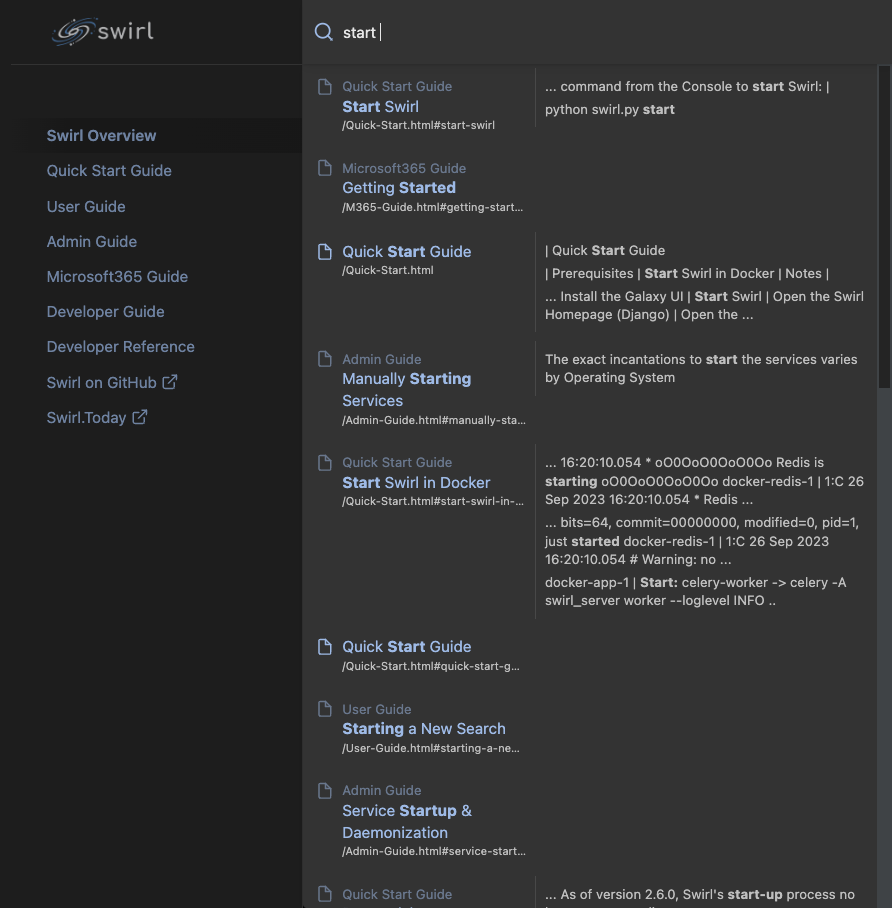Image resolution: width=892 pixels, height=908 pixels.
Task: Click the /Admin-Guide.html#service-start... path
Action: (434, 852)
